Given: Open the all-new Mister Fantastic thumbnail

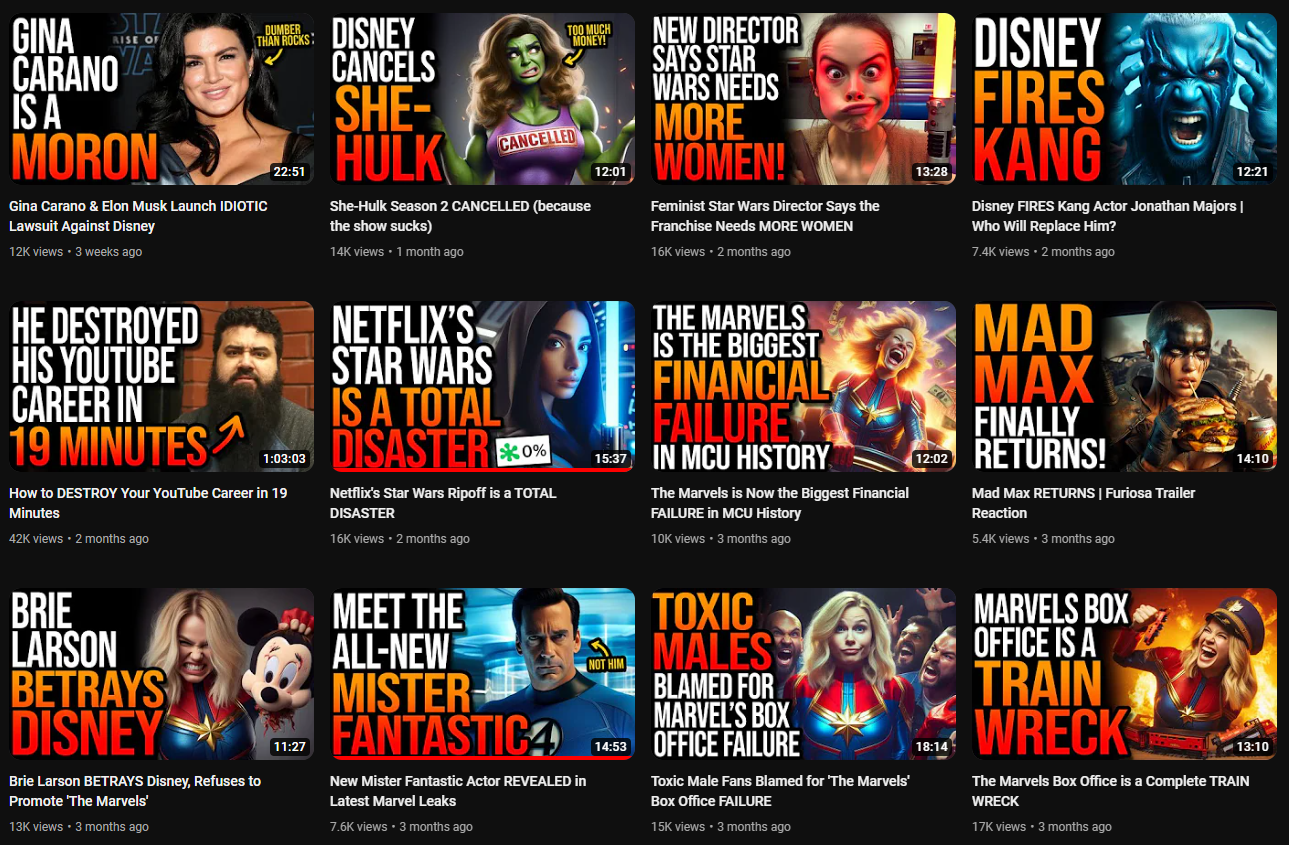Looking at the screenshot, I should [482, 674].
